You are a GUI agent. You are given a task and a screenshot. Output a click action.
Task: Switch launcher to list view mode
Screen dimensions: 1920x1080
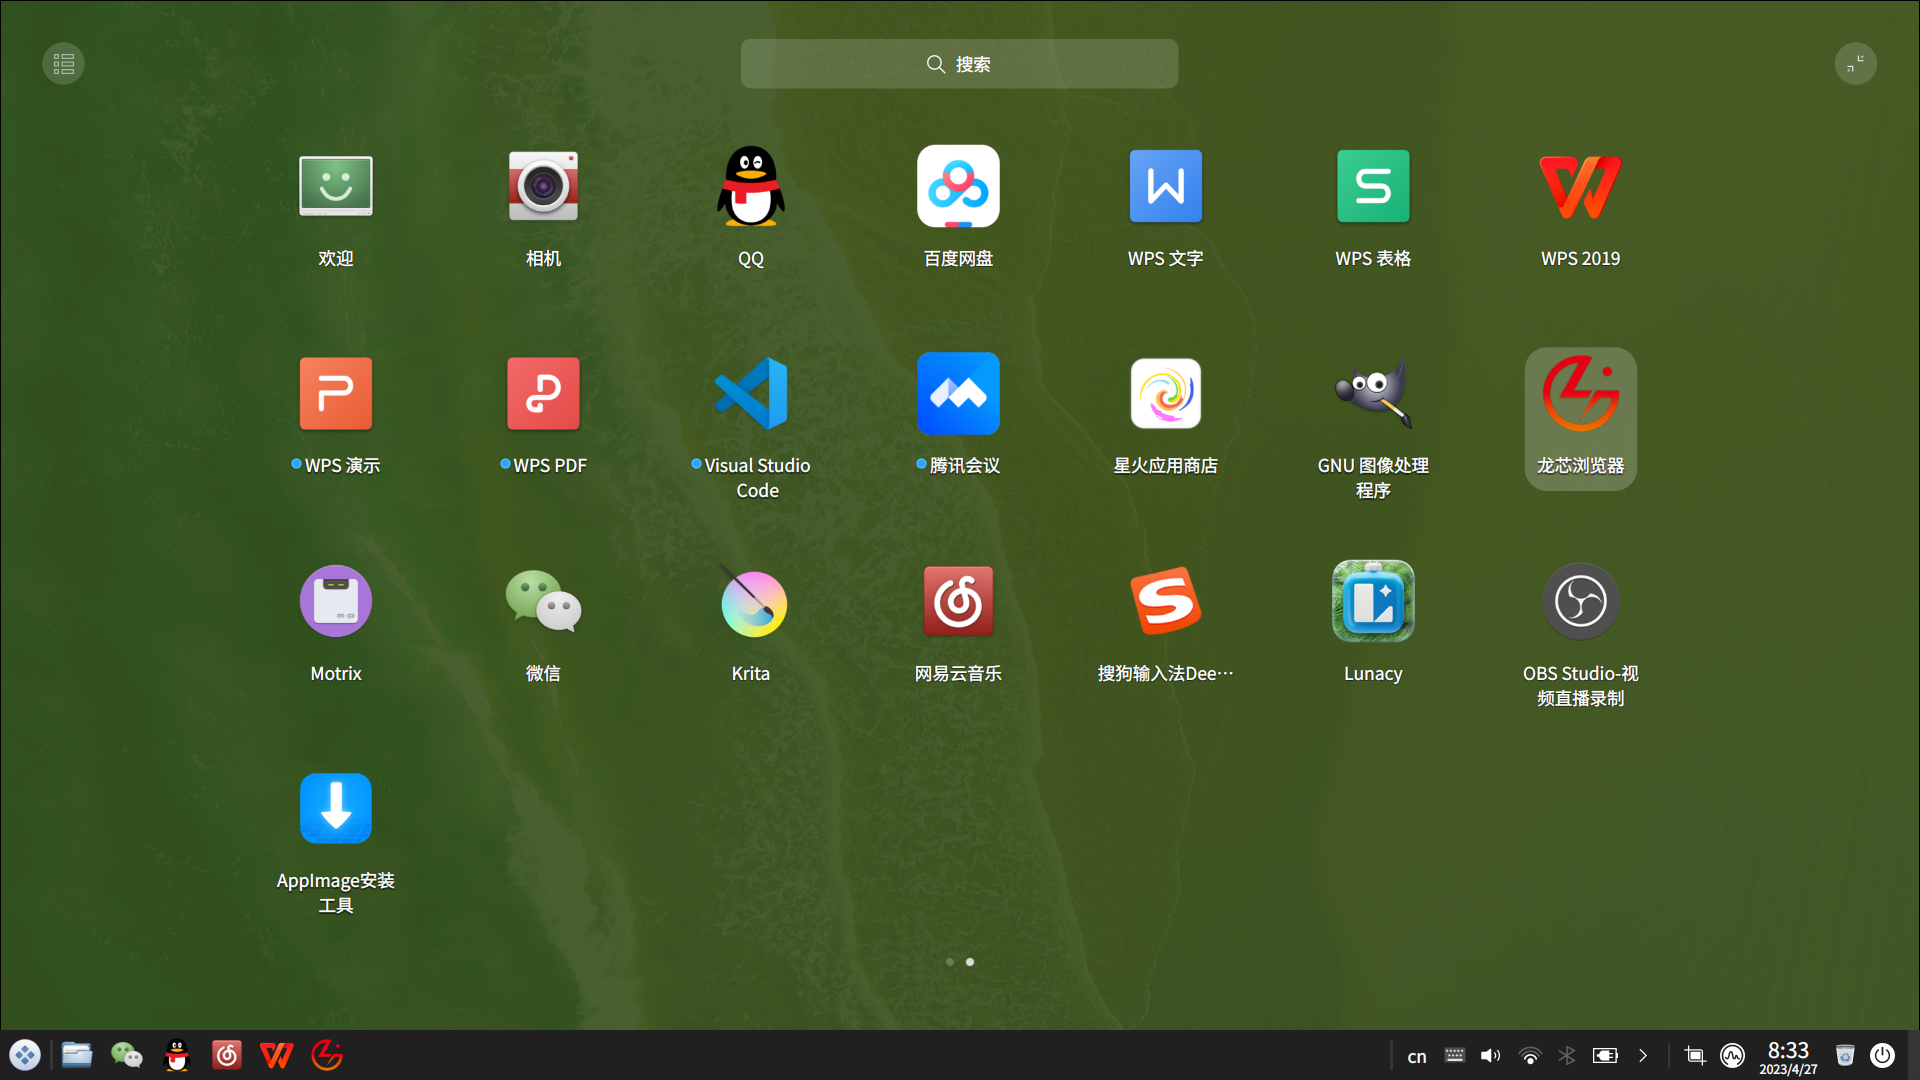tap(63, 63)
